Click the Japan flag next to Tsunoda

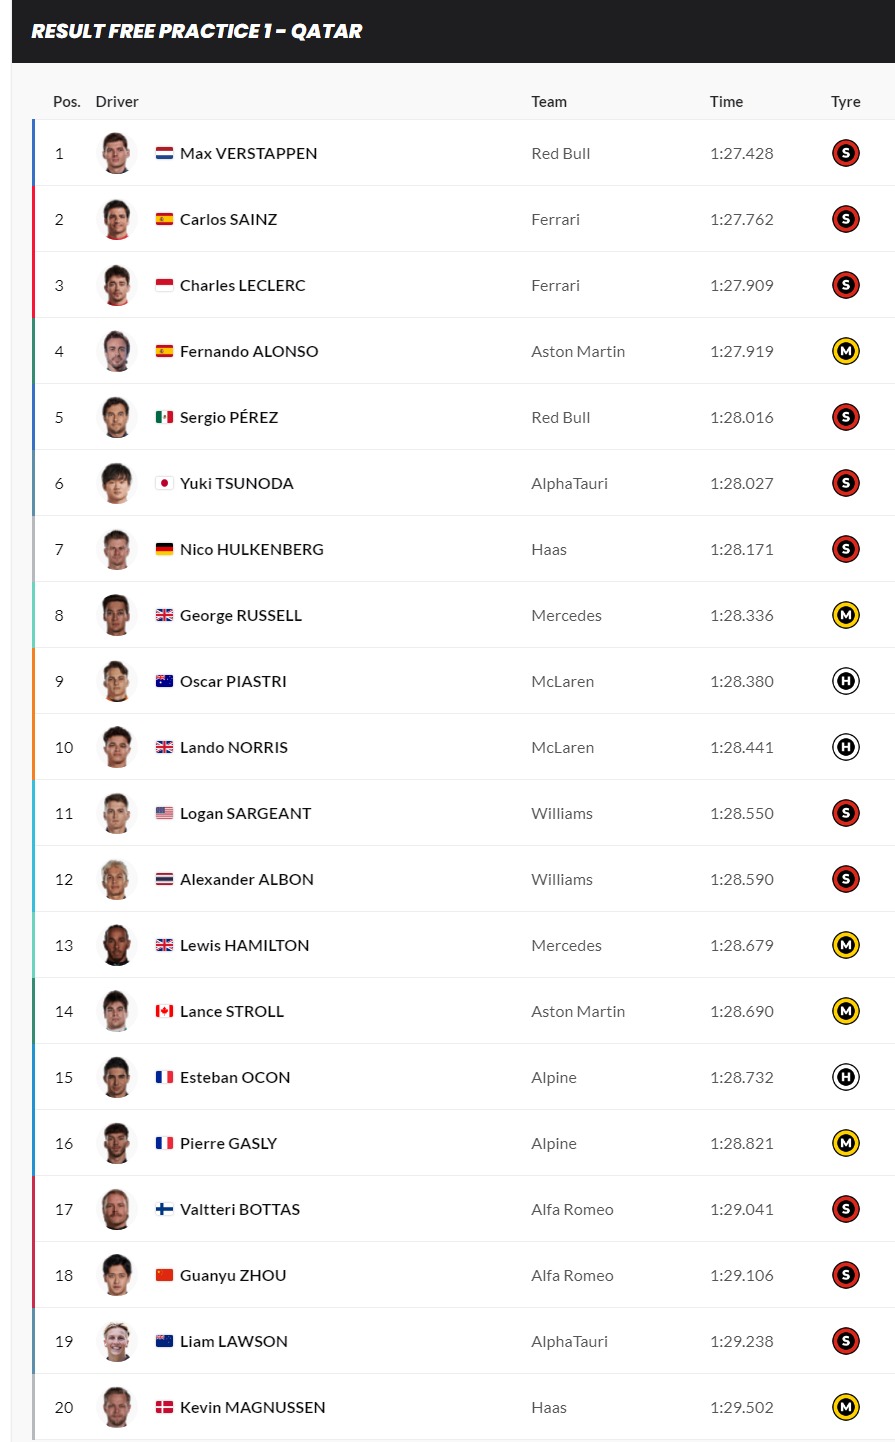pyautogui.click(x=165, y=483)
